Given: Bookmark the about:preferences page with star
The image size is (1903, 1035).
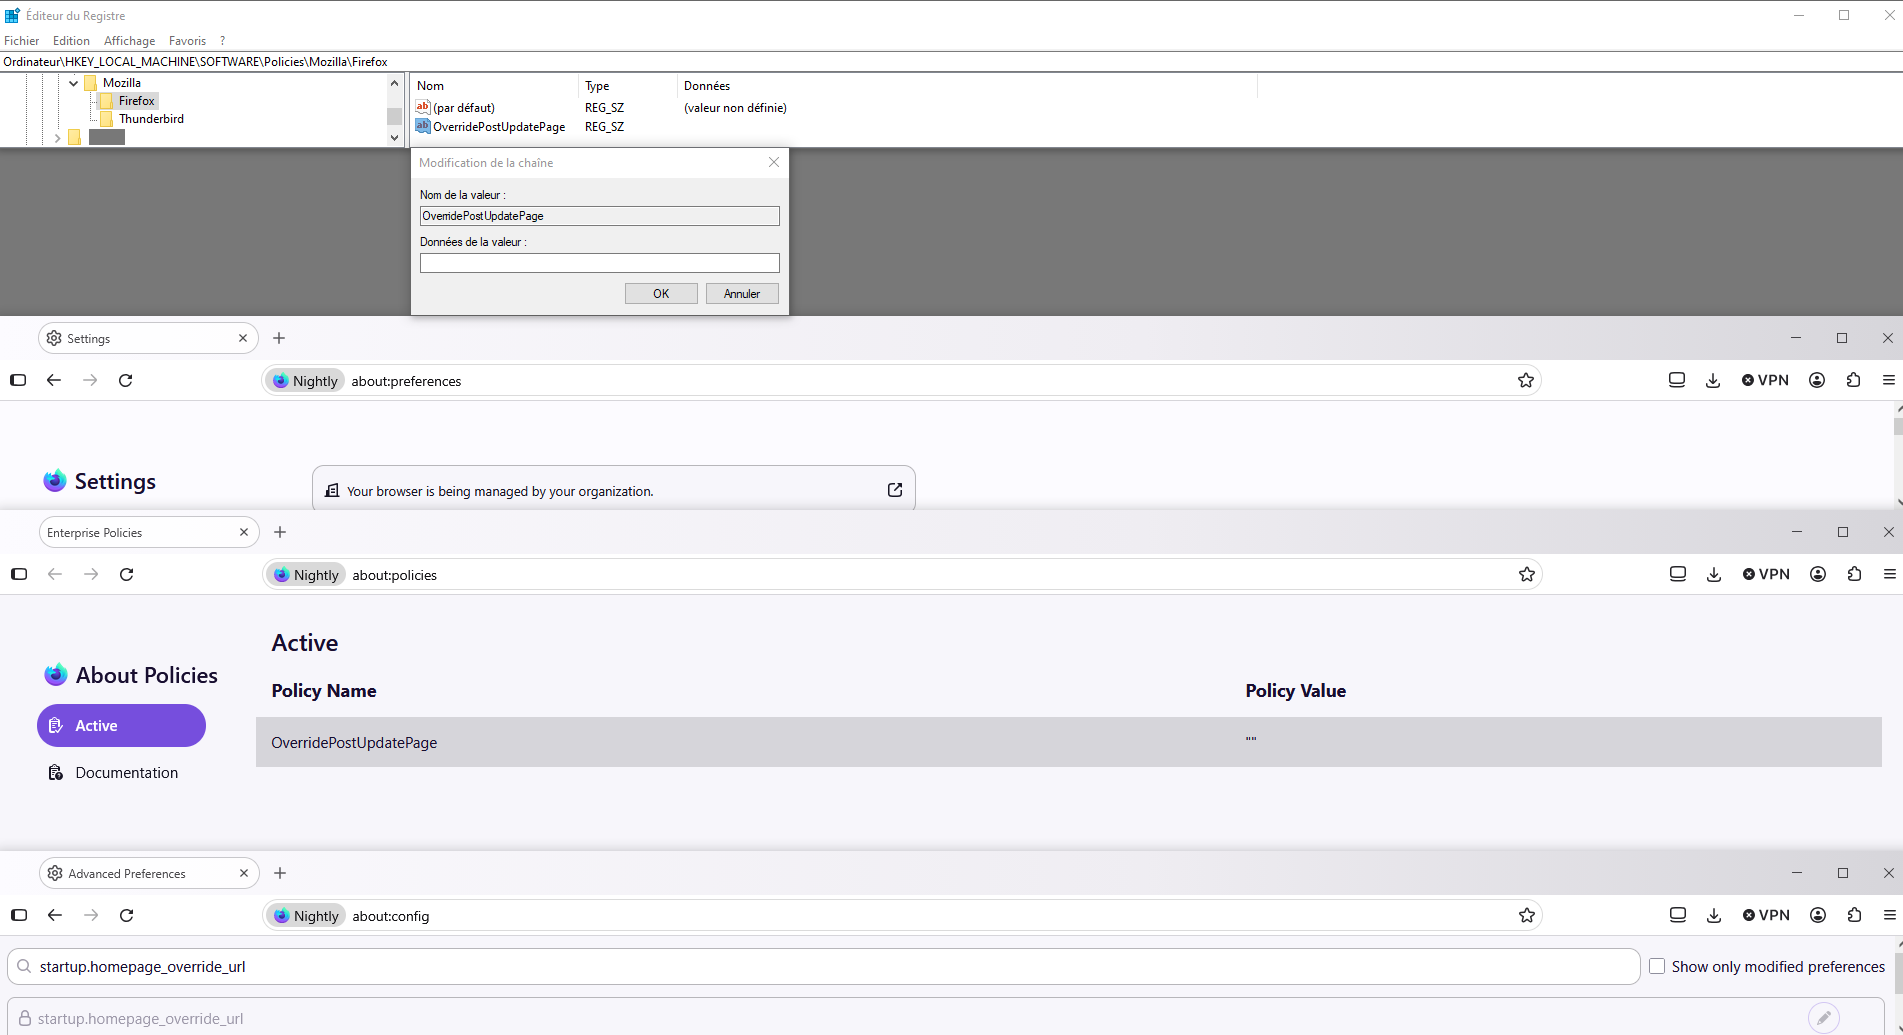Looking at the screenshot, I should click(x=1526, y=380).
